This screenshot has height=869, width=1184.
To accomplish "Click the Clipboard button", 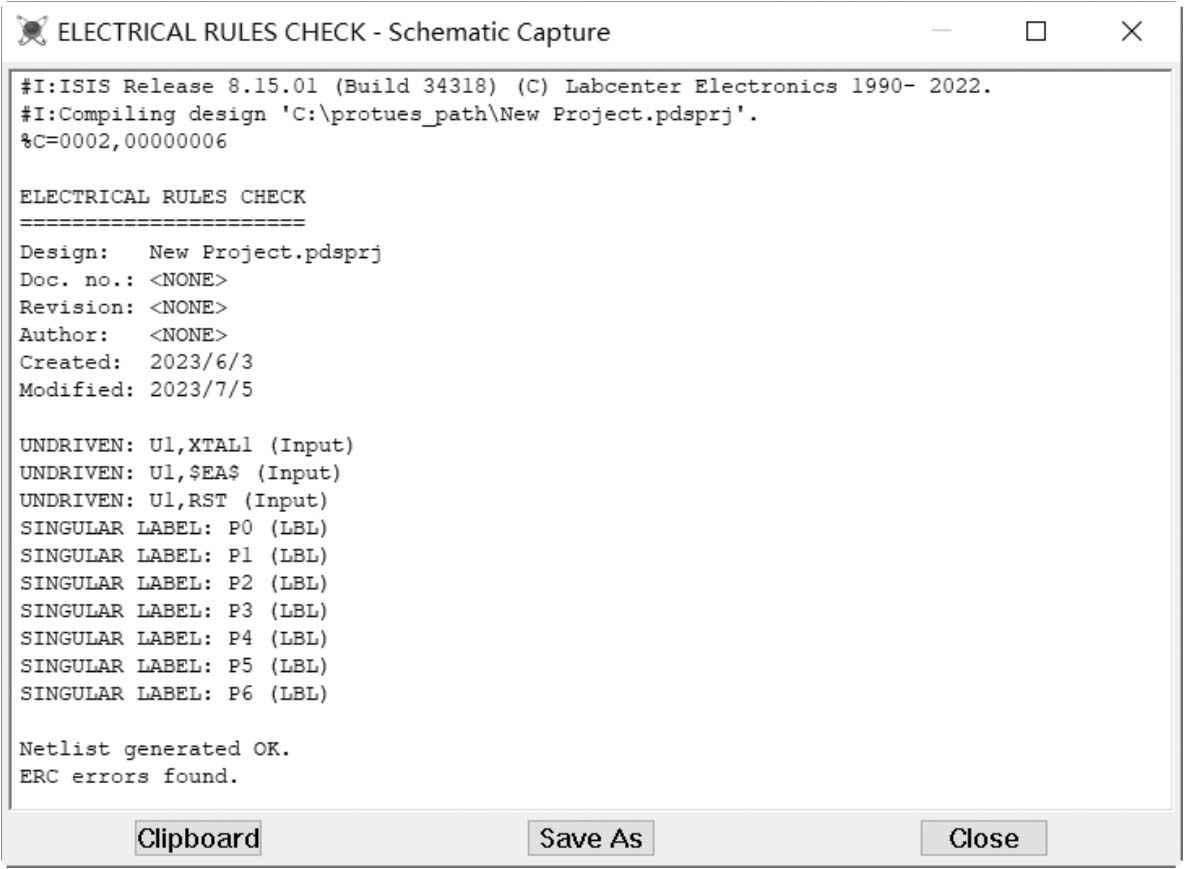I will point(197,838).
